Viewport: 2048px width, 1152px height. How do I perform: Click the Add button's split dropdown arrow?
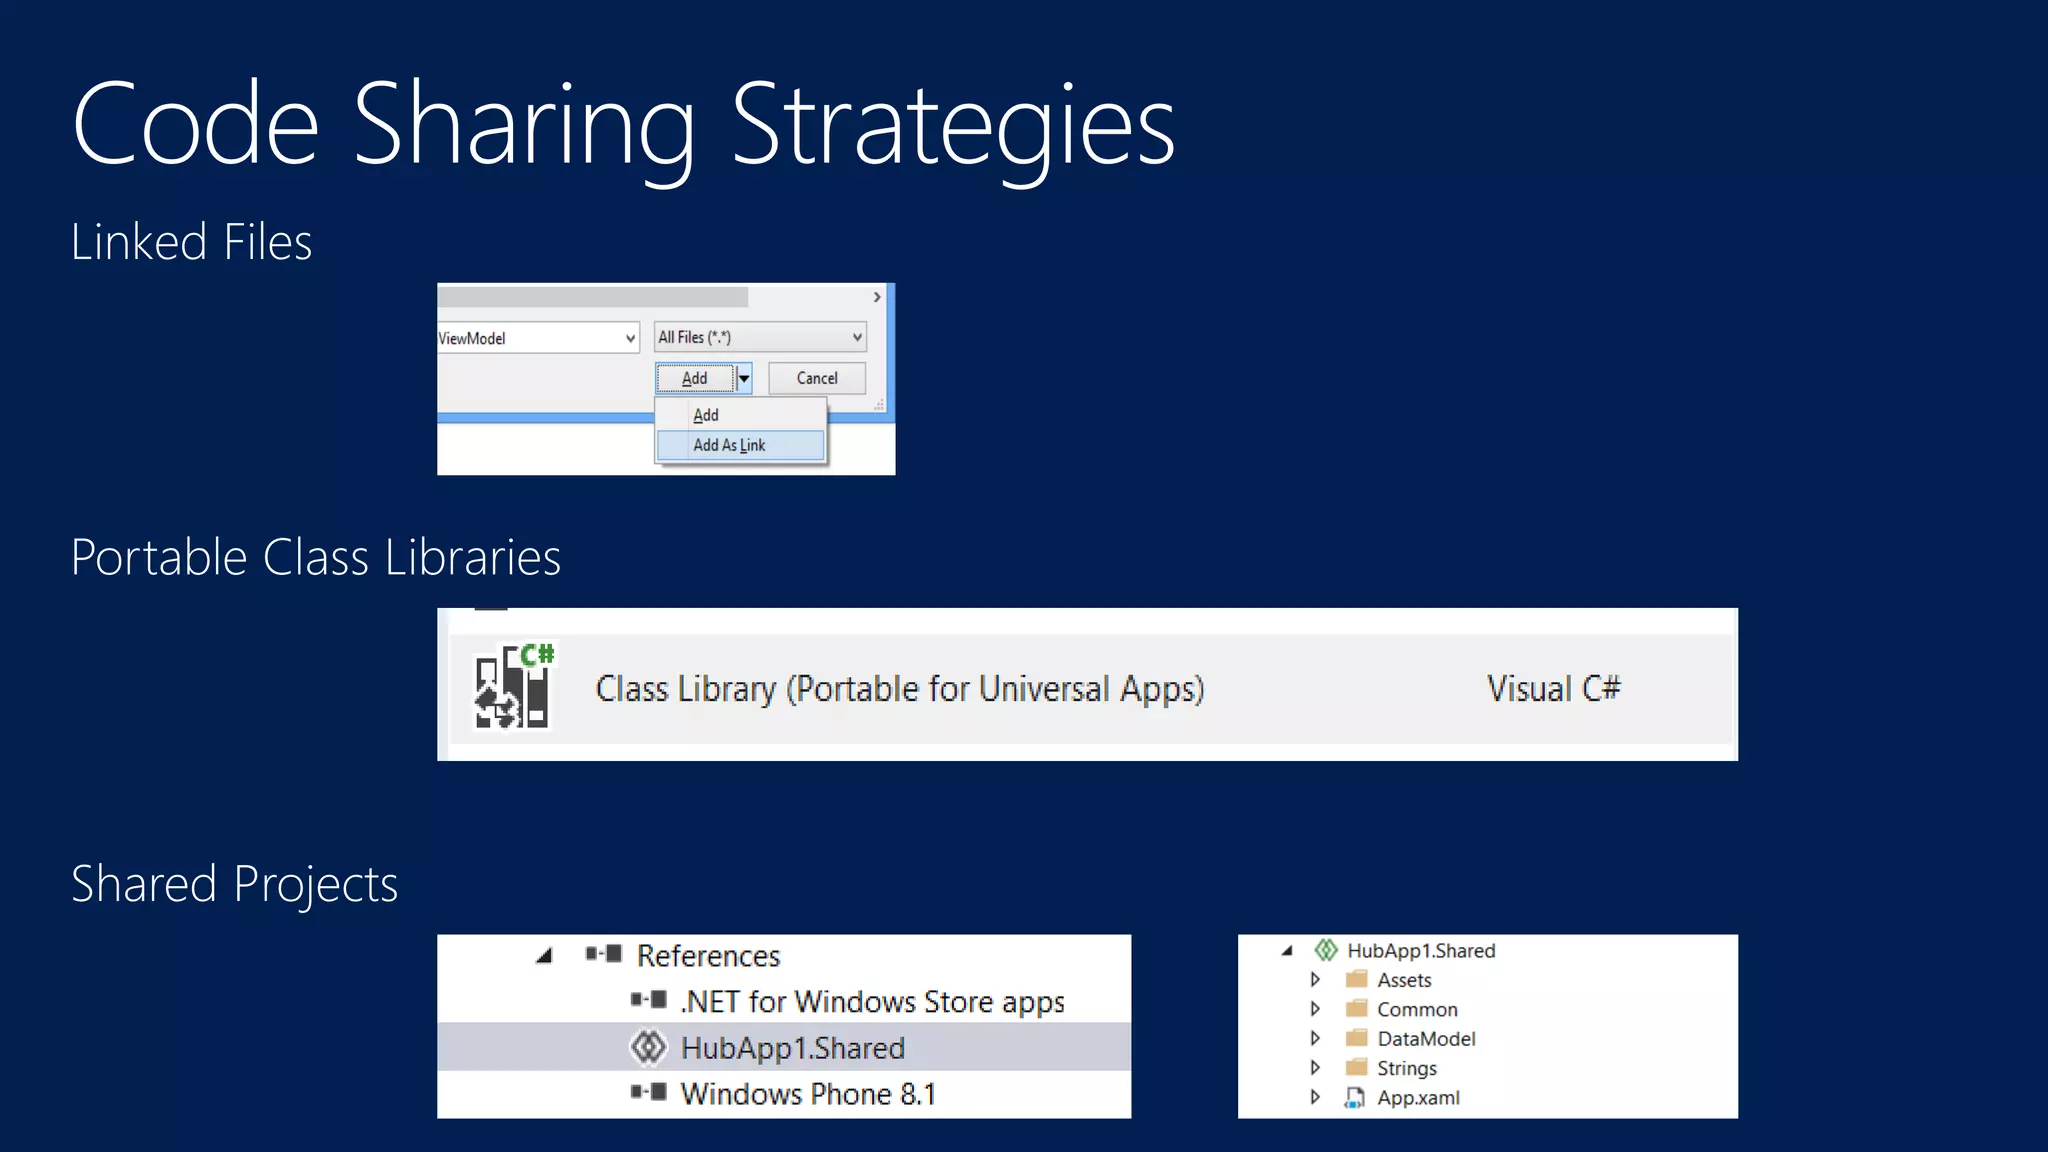(743, 378)
